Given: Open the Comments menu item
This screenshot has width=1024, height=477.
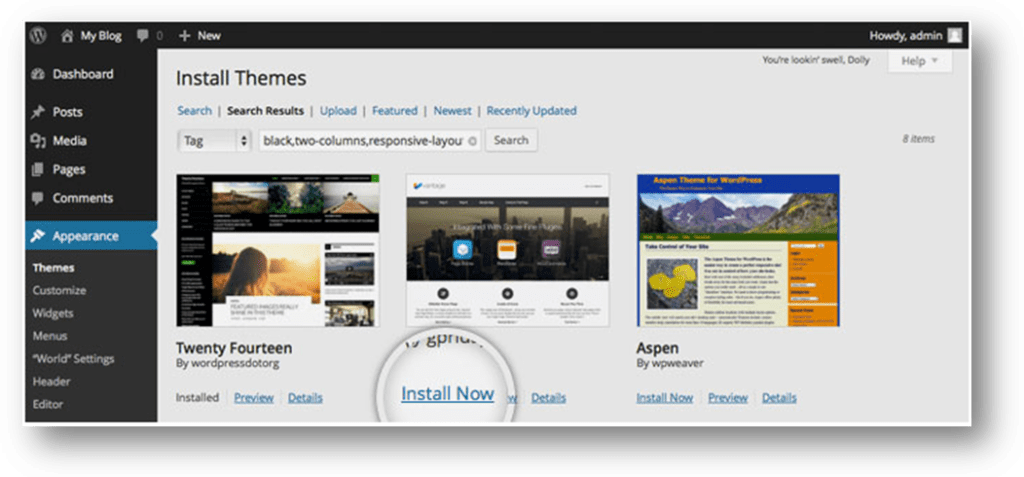Looking at the screenshot, I should tap(83, 198).
